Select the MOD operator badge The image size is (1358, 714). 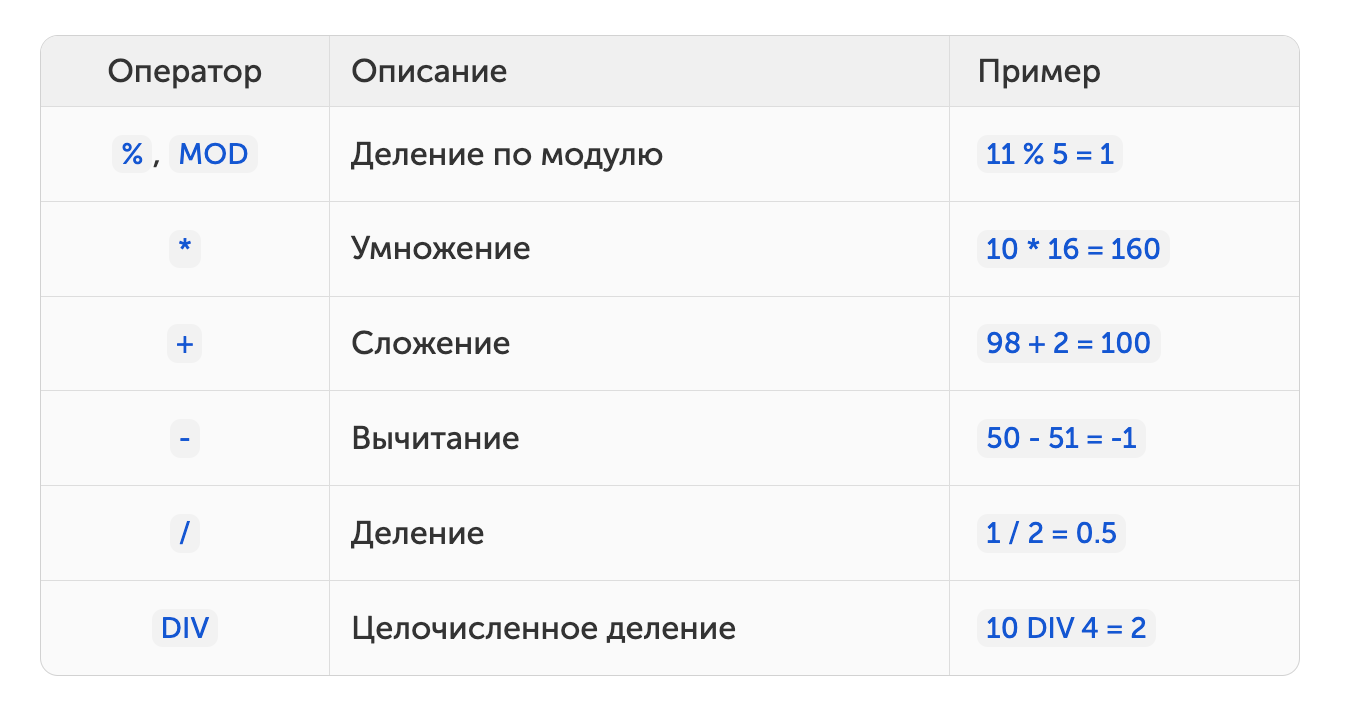coord(214,155)
